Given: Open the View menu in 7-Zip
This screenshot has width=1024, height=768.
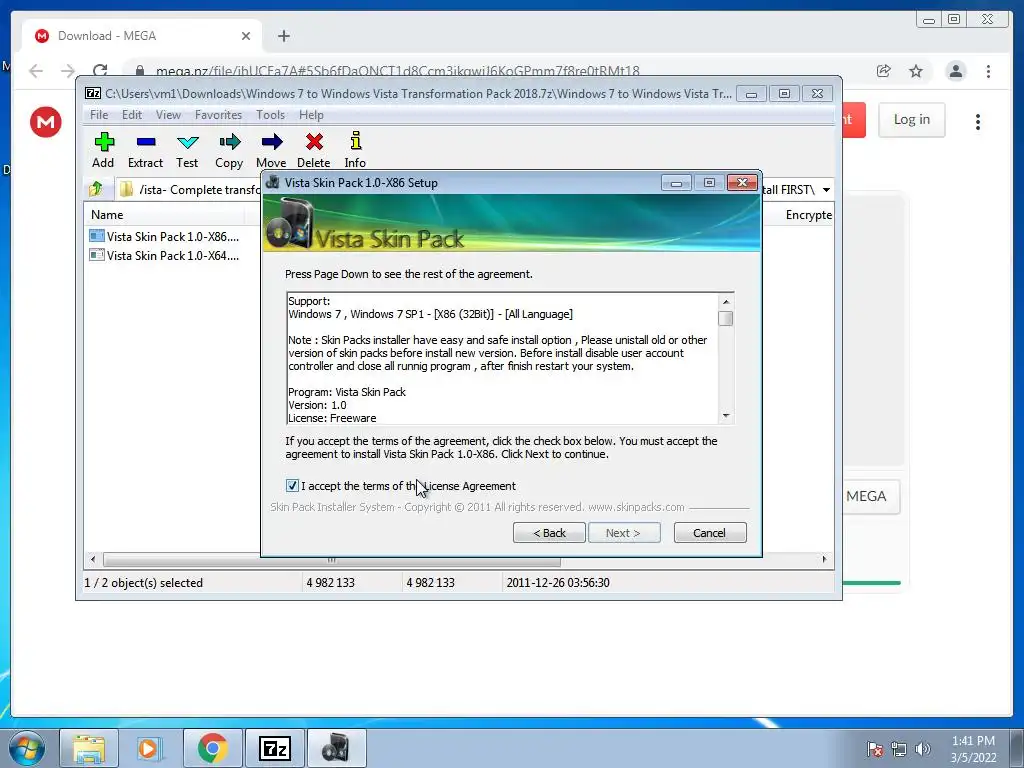Looking at the screenshot, I should click(x=168, y=114).
